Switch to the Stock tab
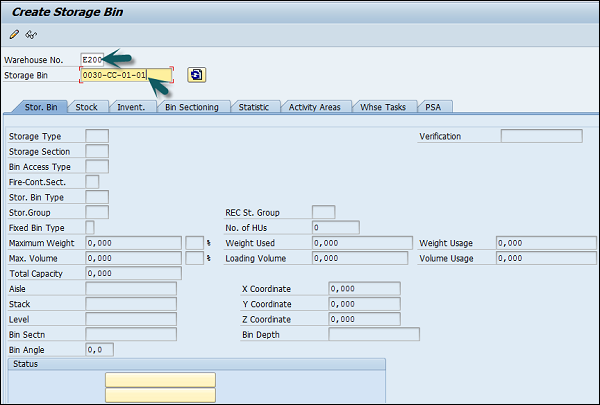The image size is (600, 405). coord(87,107)
